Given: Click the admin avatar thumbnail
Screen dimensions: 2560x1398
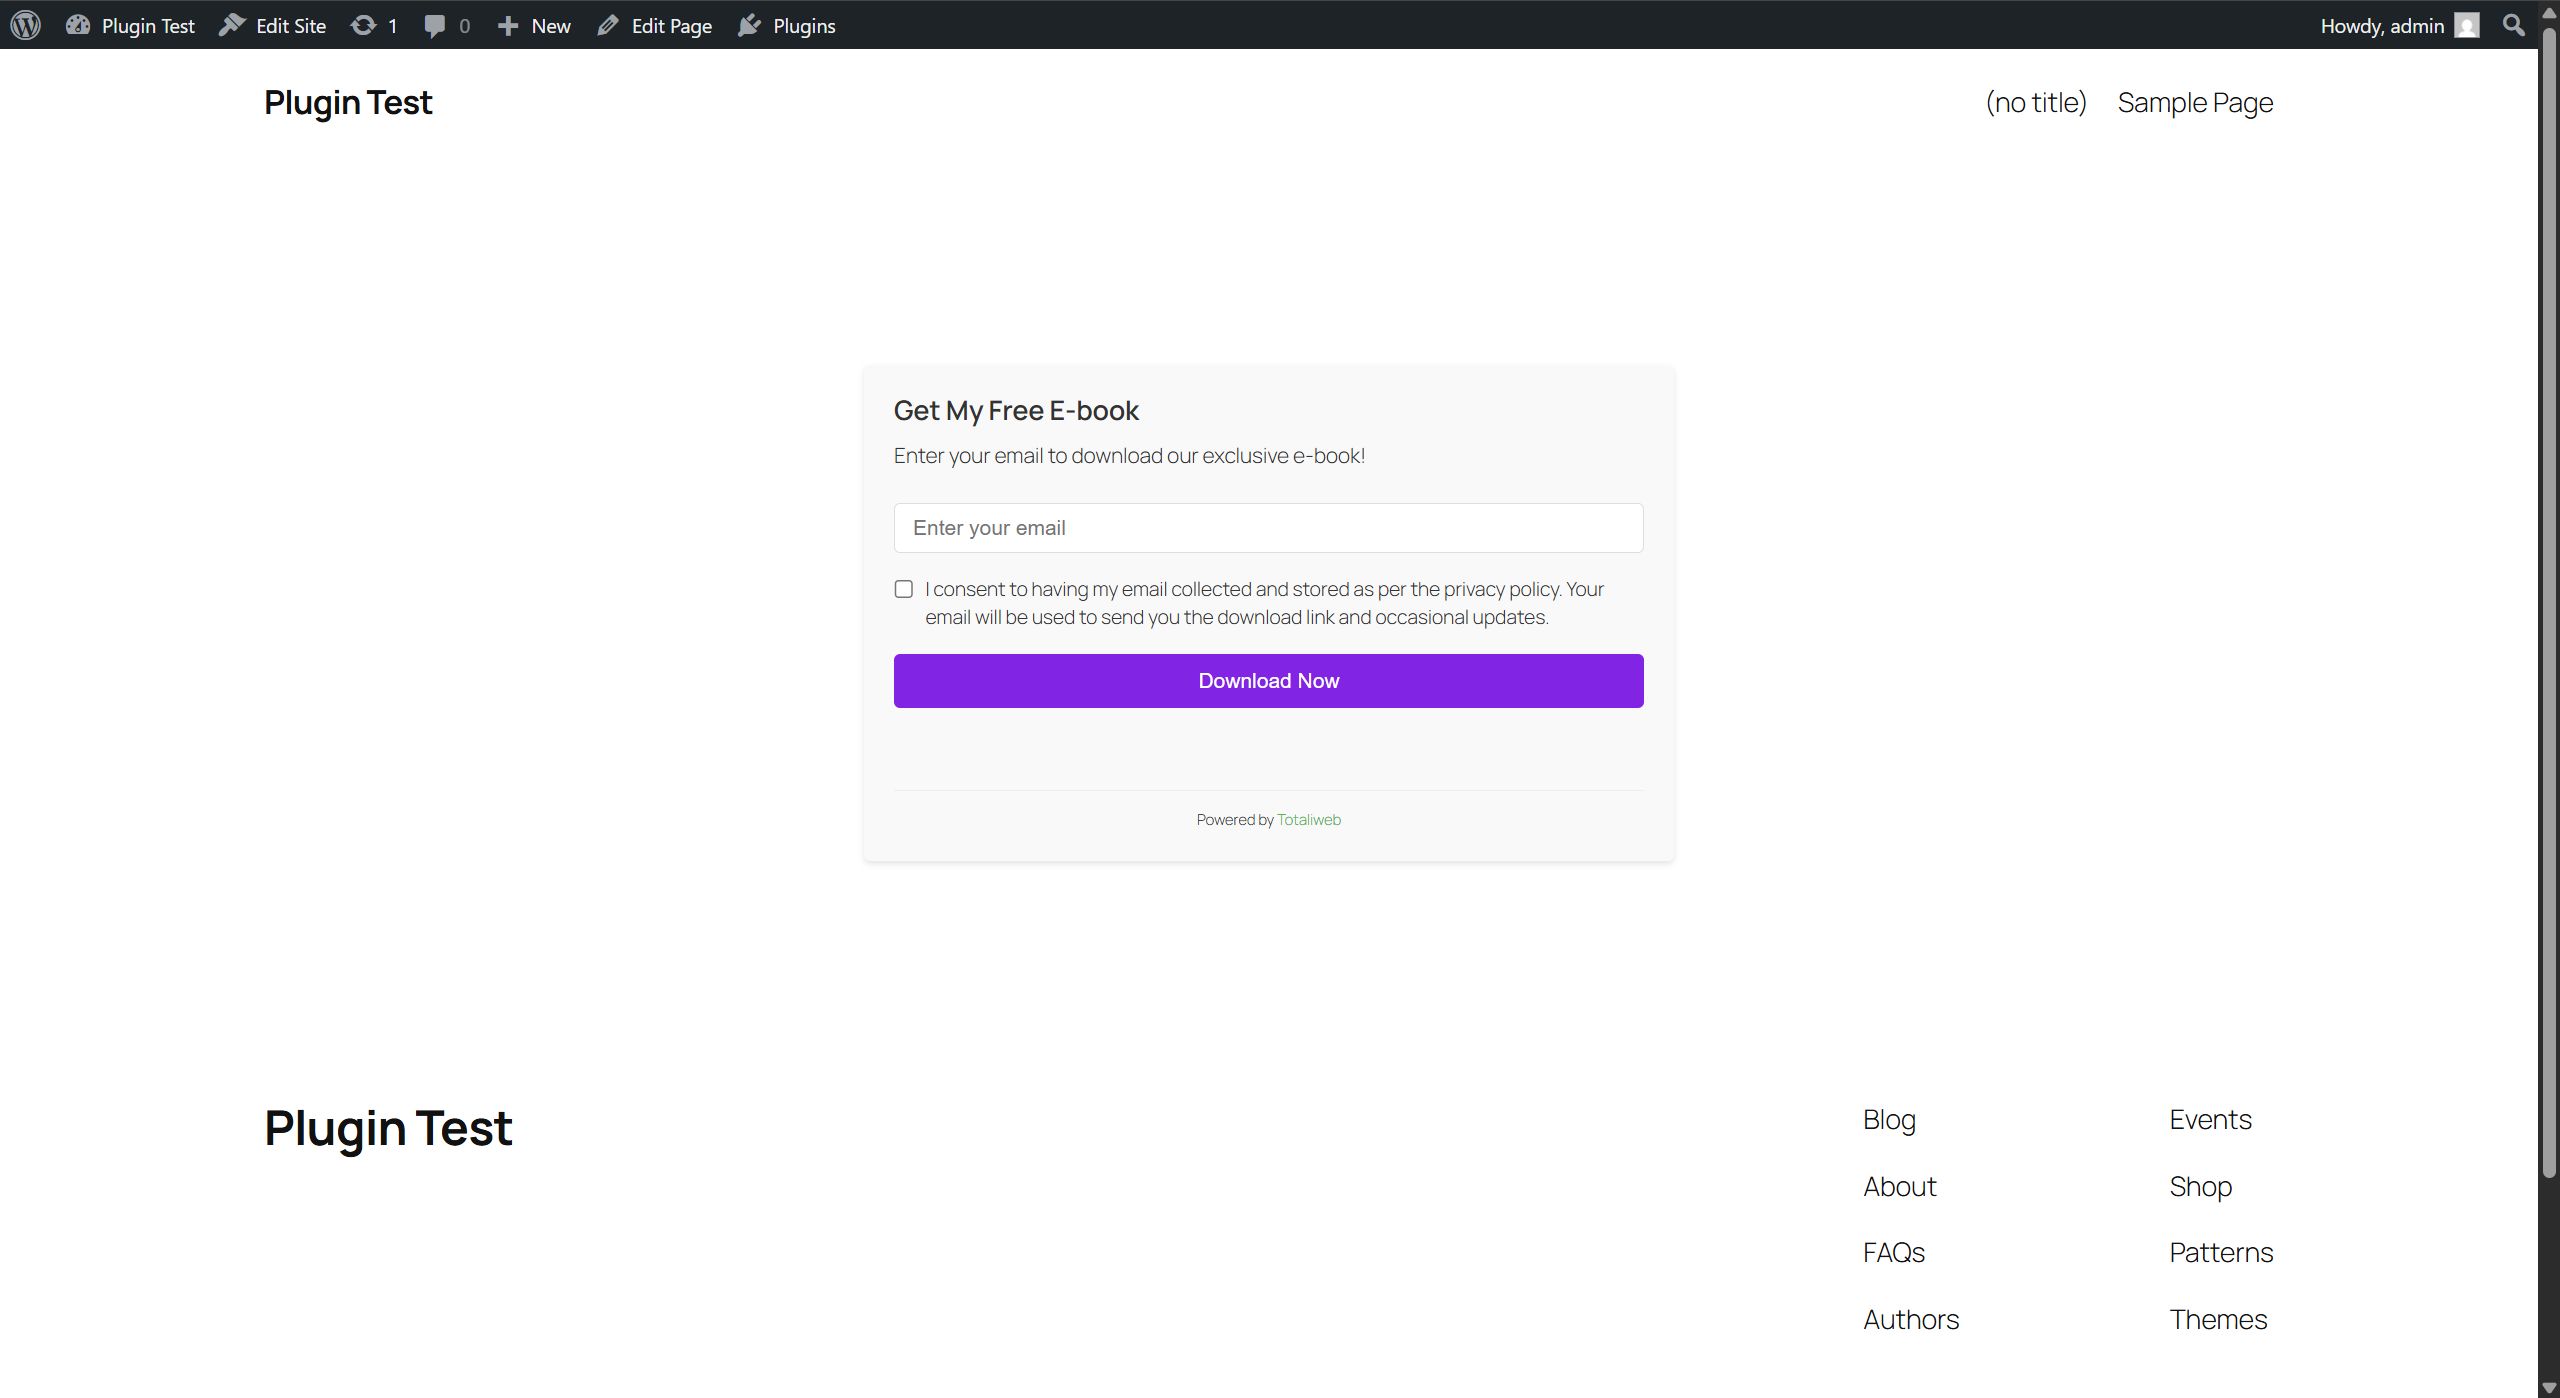Looking at the screenshot, I should [2467, 25].
